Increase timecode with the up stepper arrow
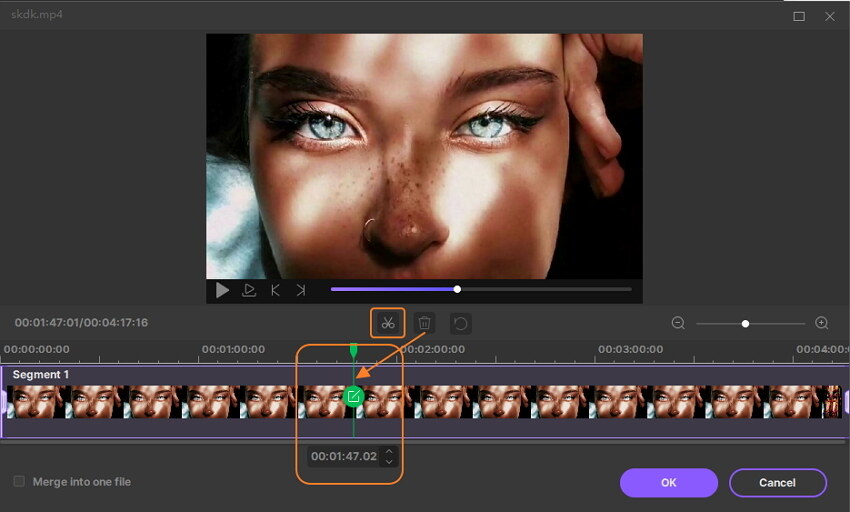Image resolution: width=850 pixels, height=512 pixels. coord(389,451)
